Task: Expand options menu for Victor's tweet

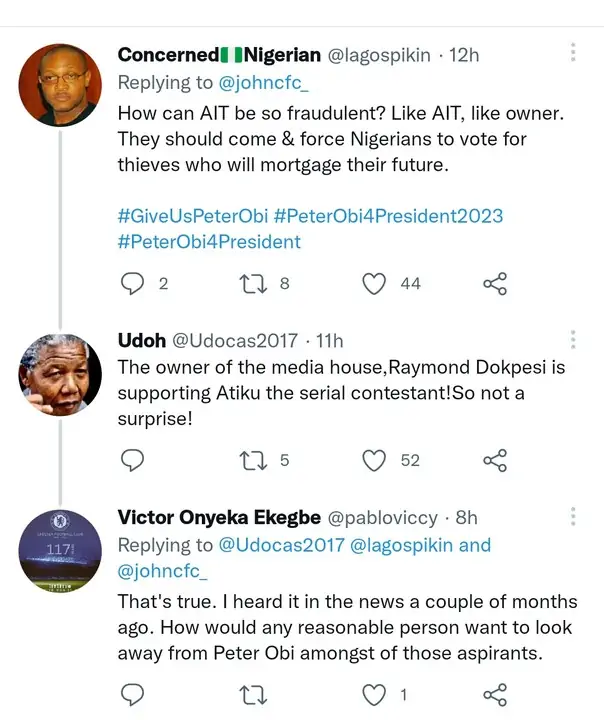Action: [x=573, y=516]
